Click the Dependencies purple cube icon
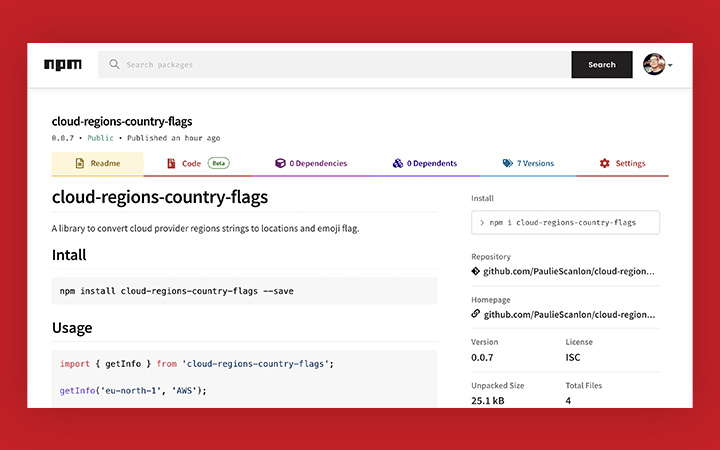 point(280,163)
